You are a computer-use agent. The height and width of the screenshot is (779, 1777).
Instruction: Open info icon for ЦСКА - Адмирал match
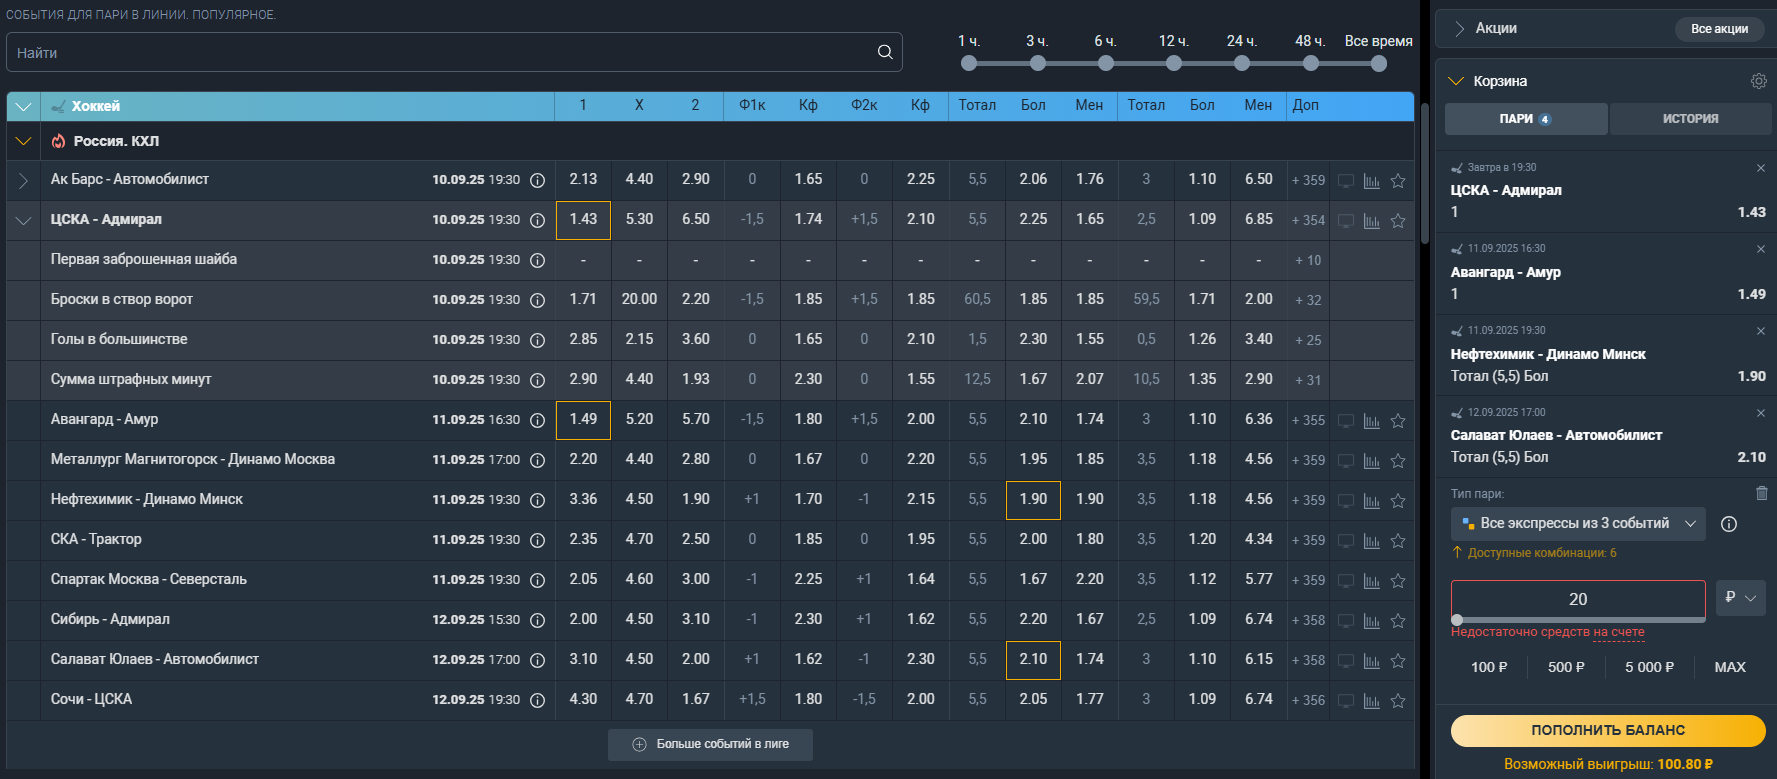537,220
